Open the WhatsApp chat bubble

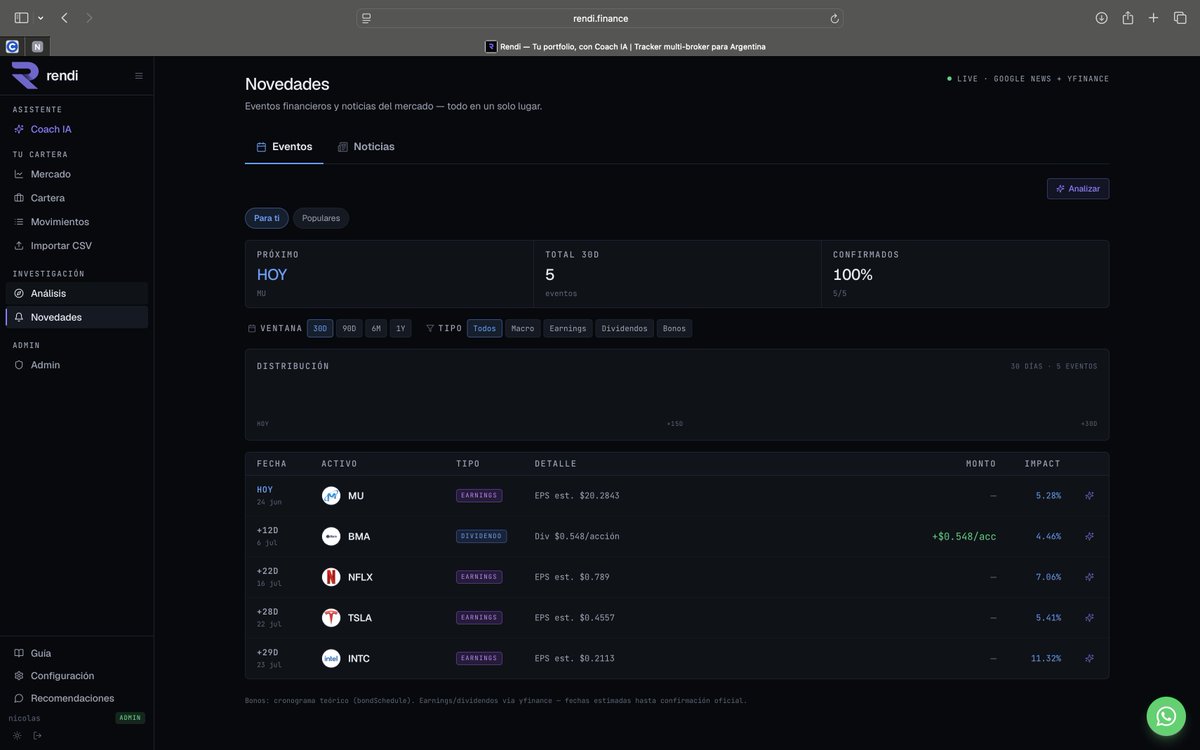pyautogui.click(x=1166, y=716)
